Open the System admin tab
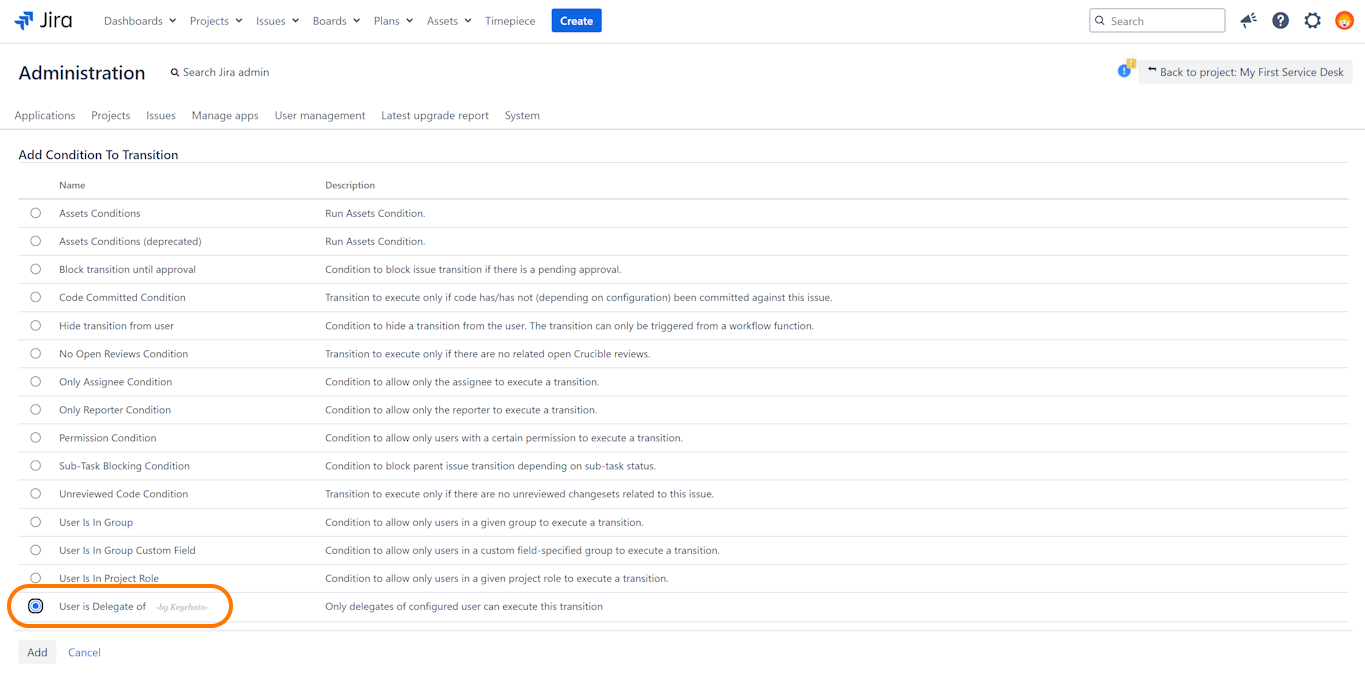 [521, 116]
